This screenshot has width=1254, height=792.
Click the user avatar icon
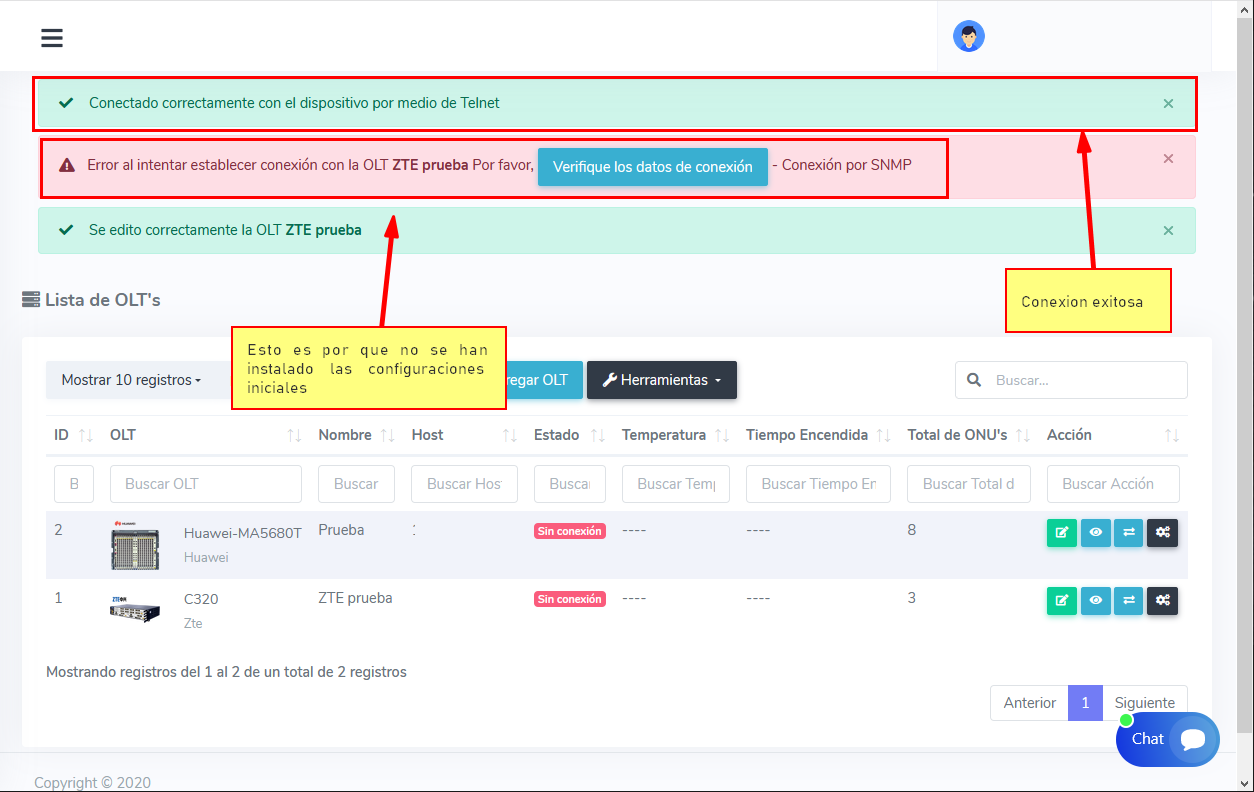[x=968, y=37]
